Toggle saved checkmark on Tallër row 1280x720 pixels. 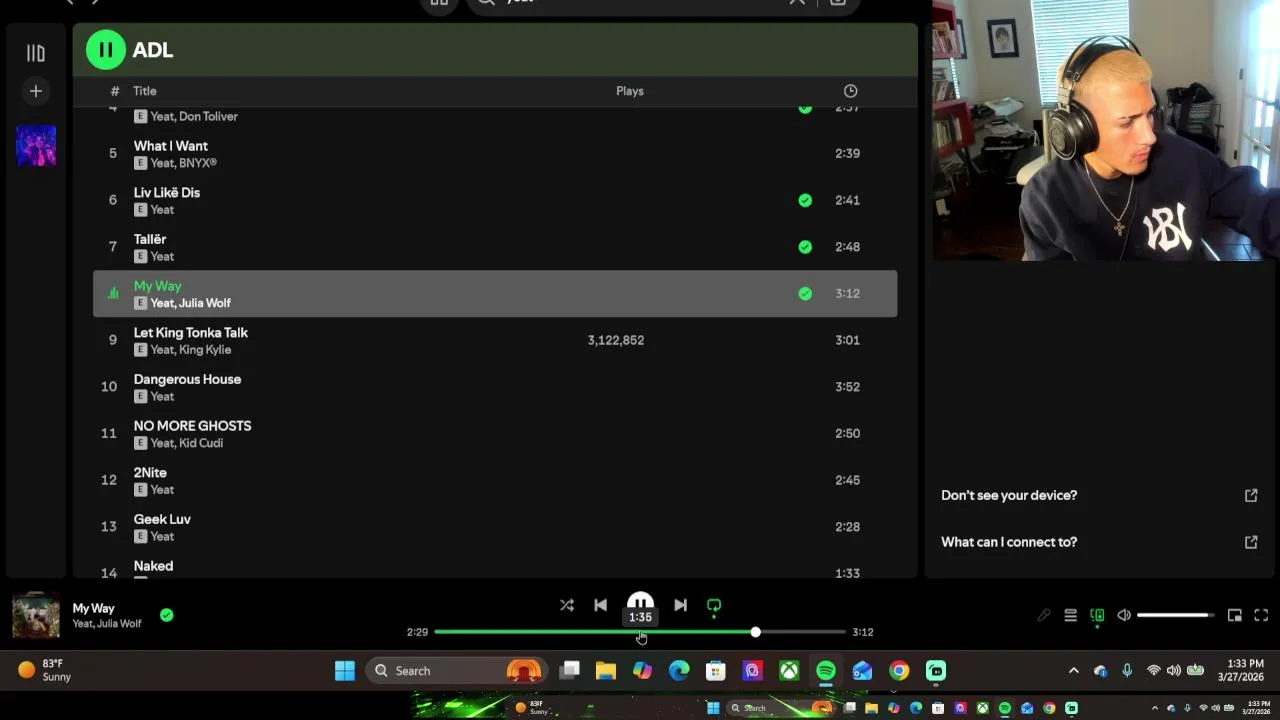tap(805, 247)
